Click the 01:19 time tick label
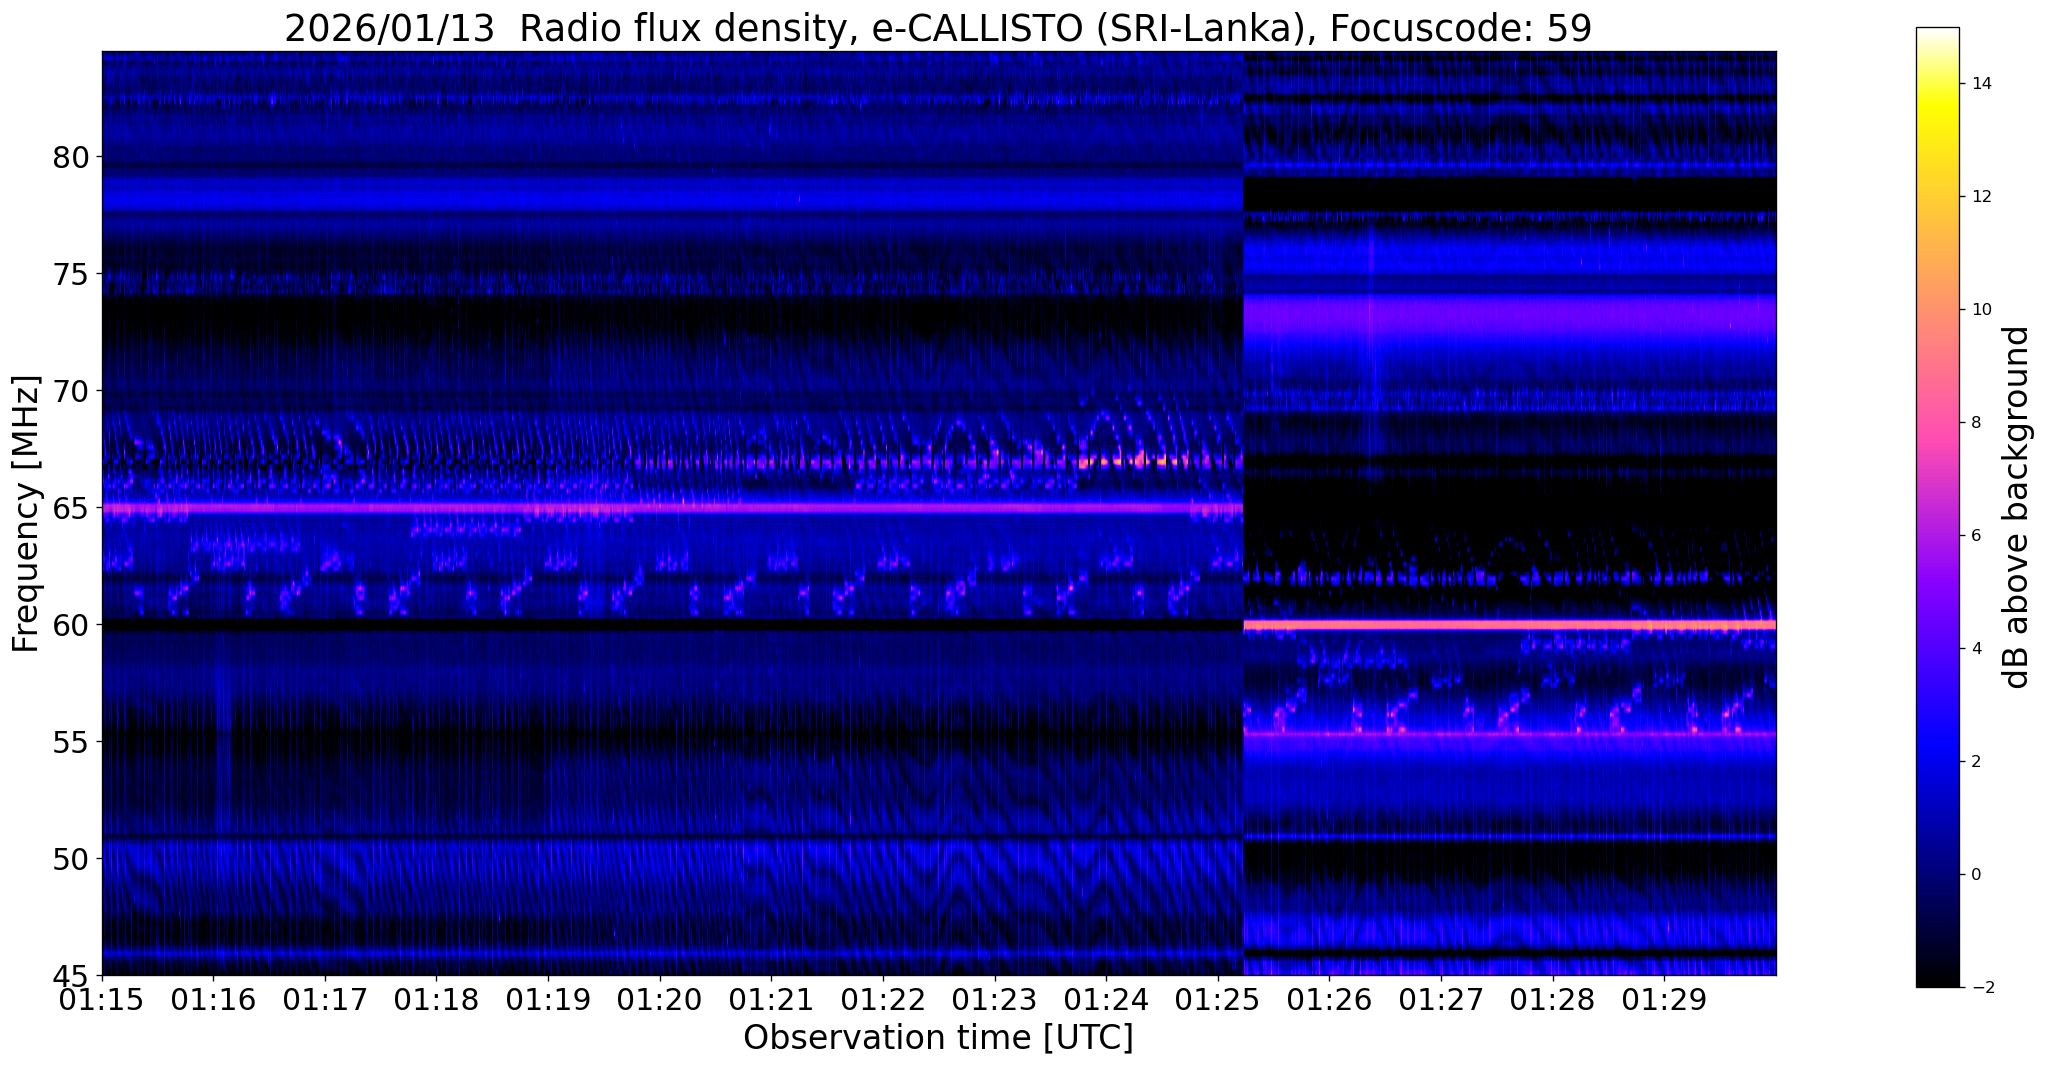Image resolution: width=2047 pixels, height=1067 pixels. 548,1001
